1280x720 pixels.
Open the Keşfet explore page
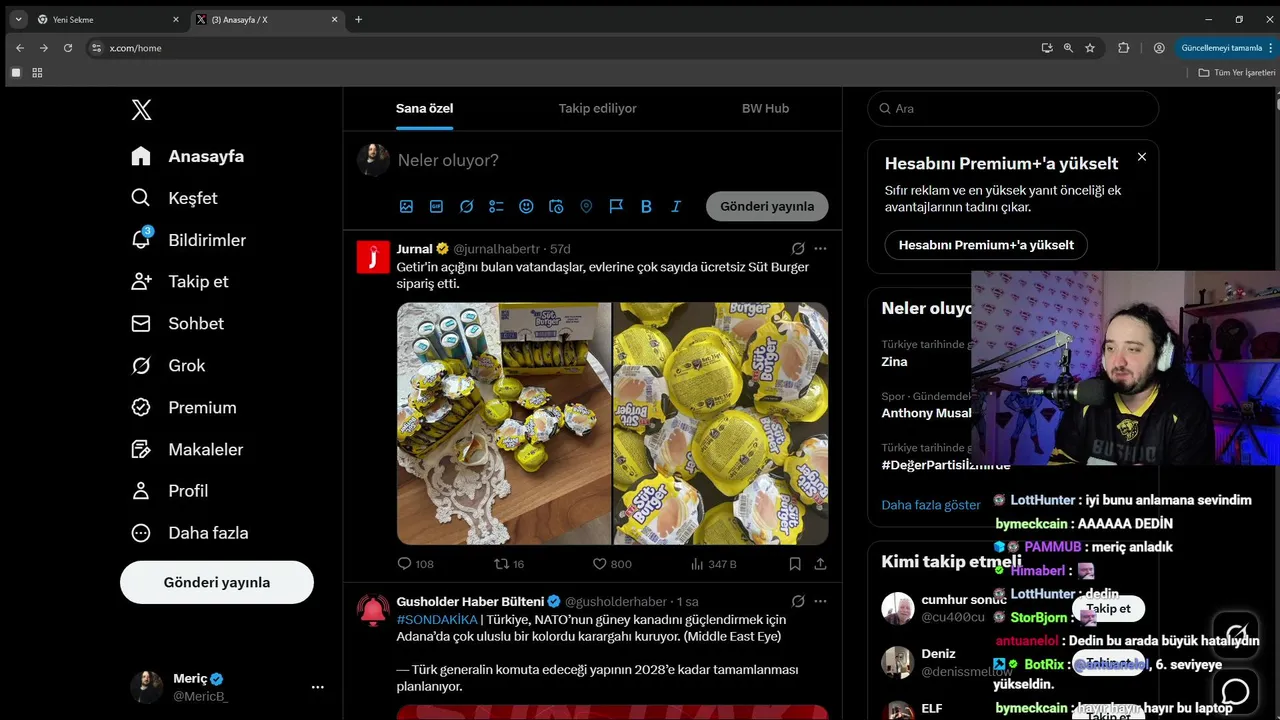tap(174, 198)
